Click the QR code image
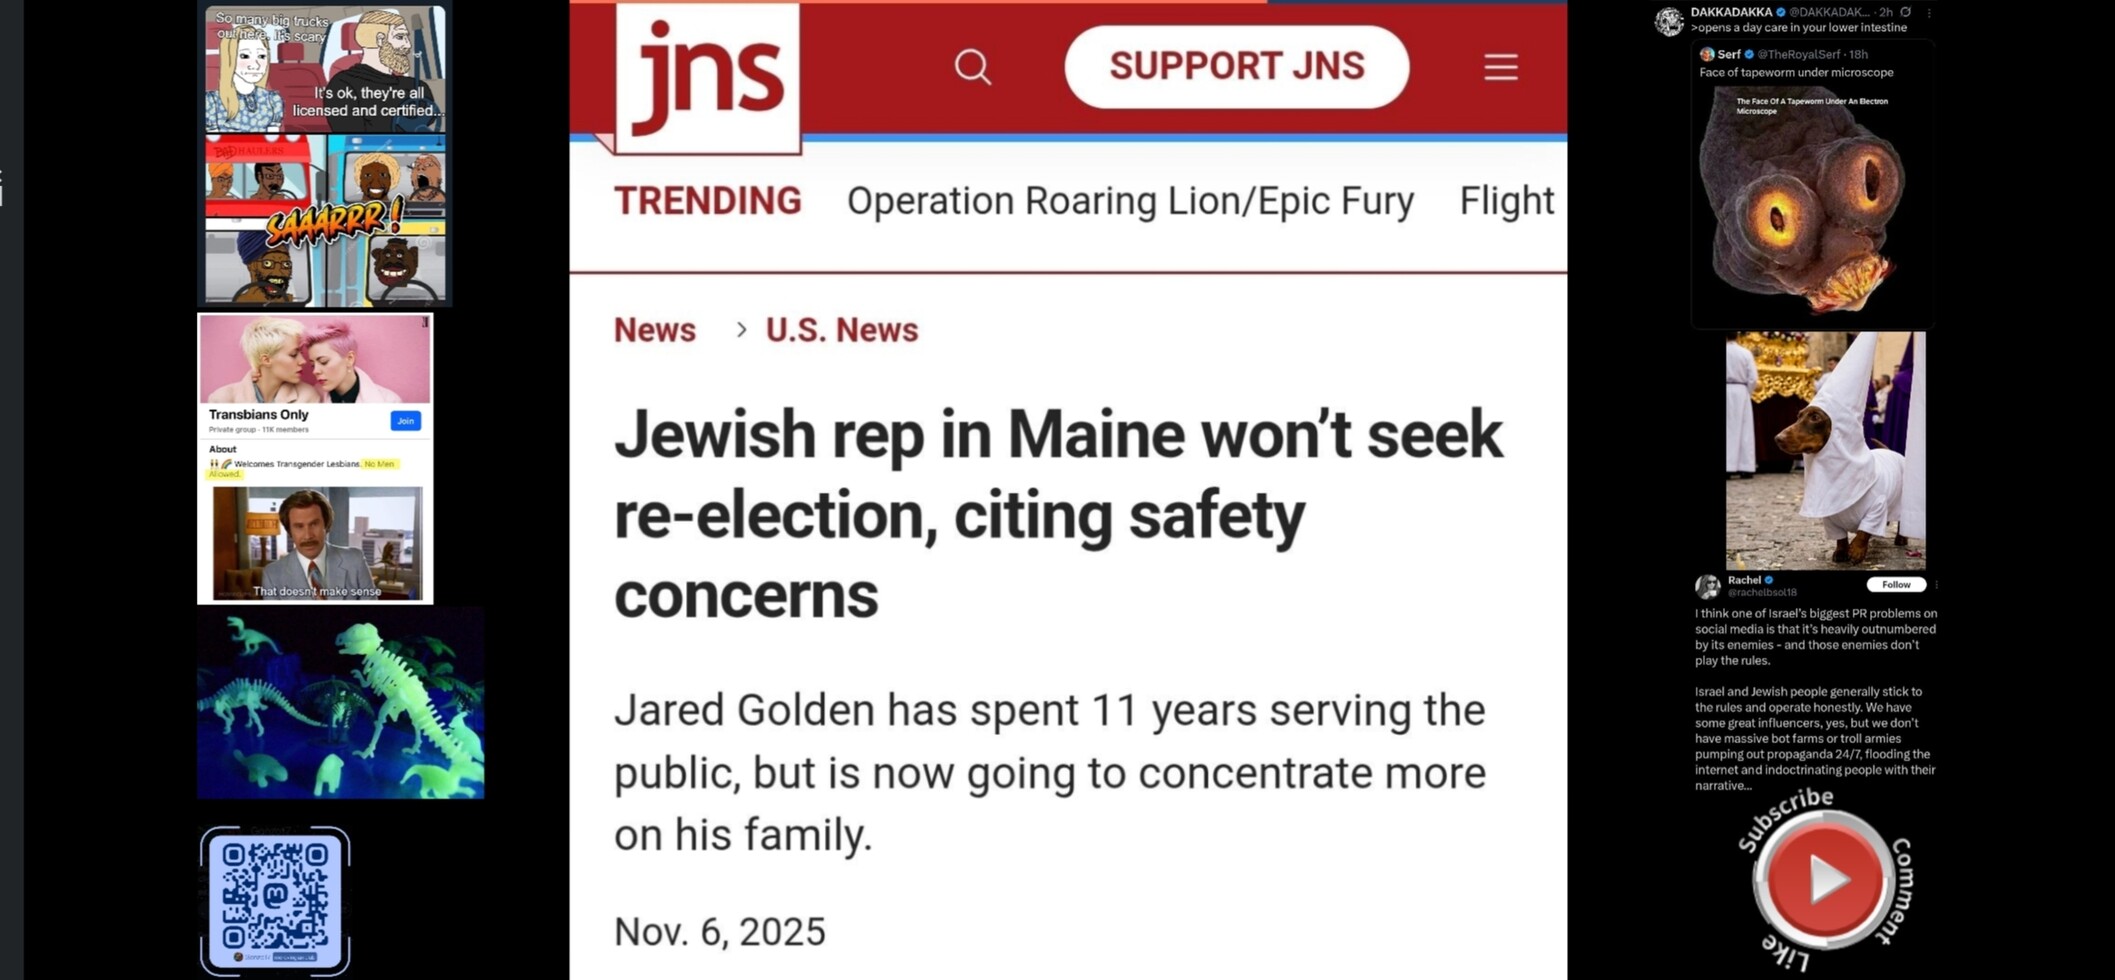Screen dimensions: 2115x980 click(275, 897)
